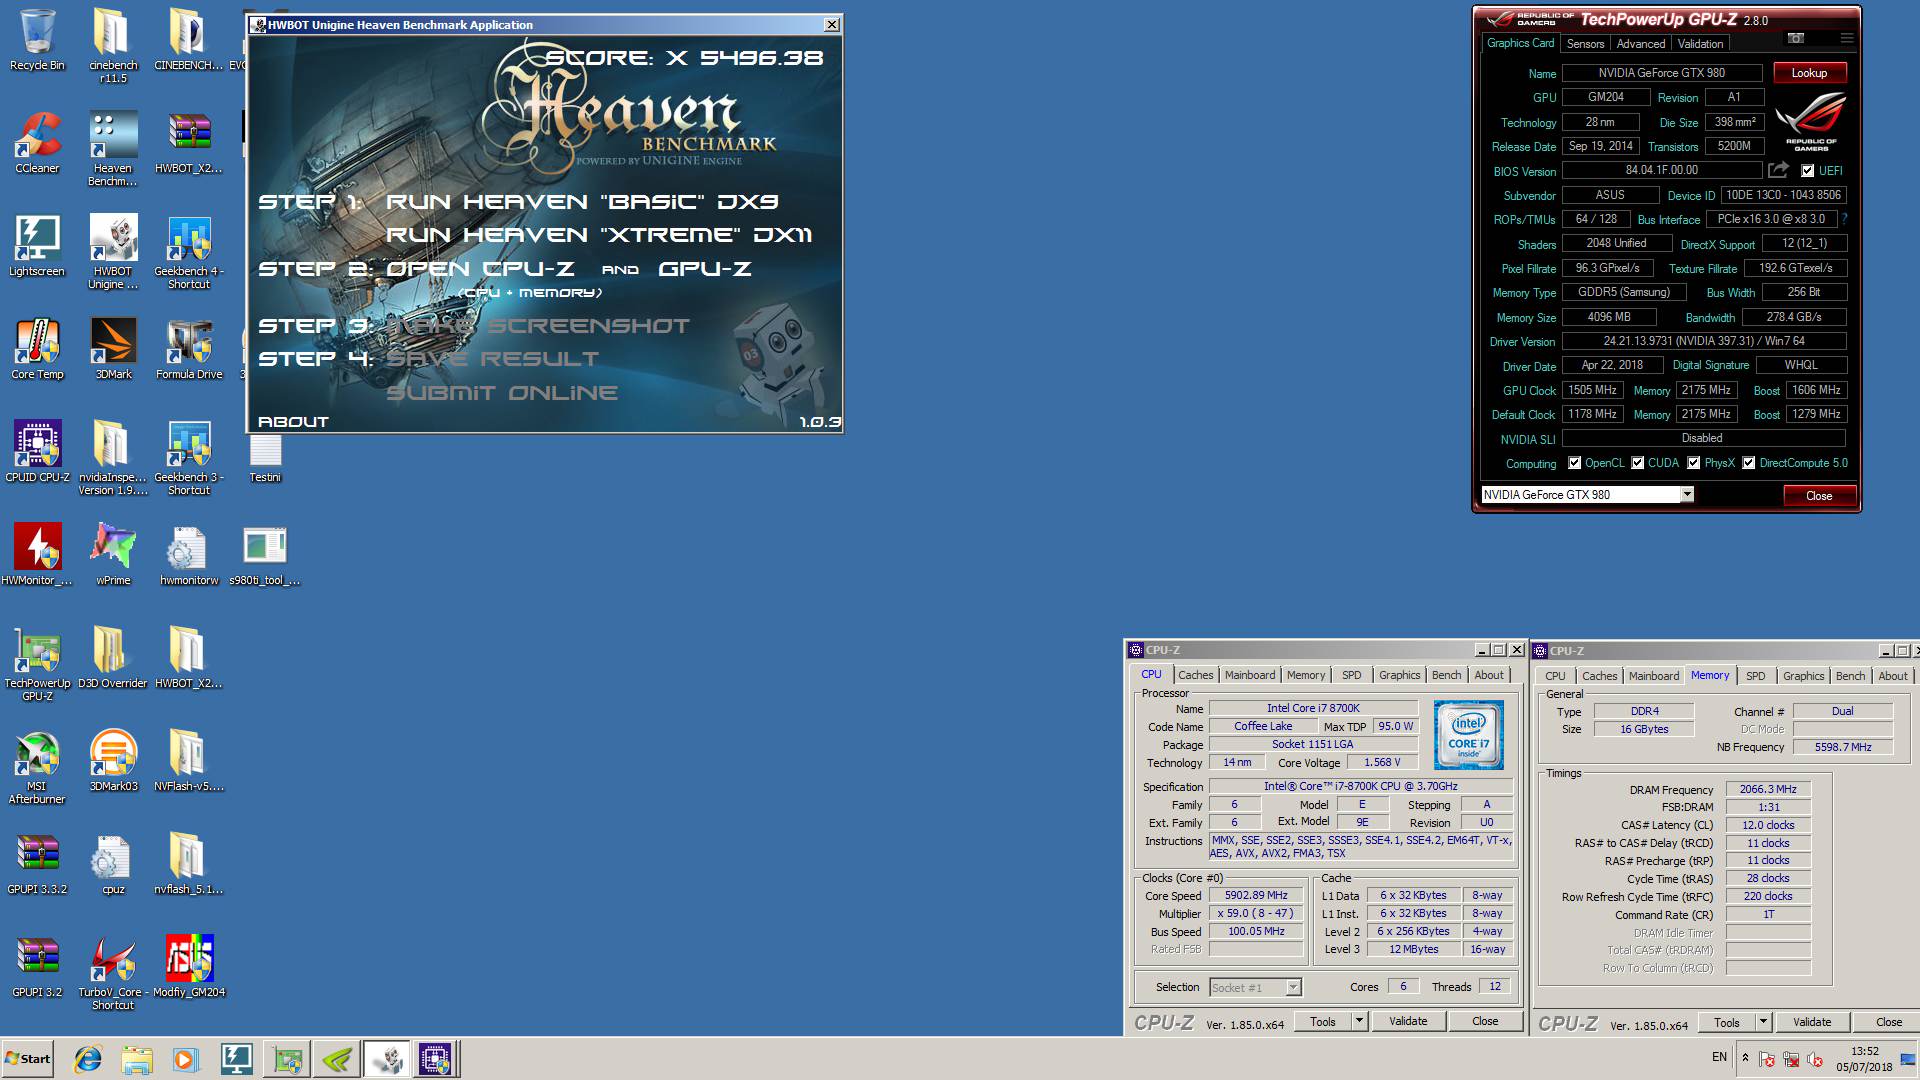The image size is (1920, 1080).
Task: Open the HWBOT Unigine desktop shortcut
Action: click(113, 252)
